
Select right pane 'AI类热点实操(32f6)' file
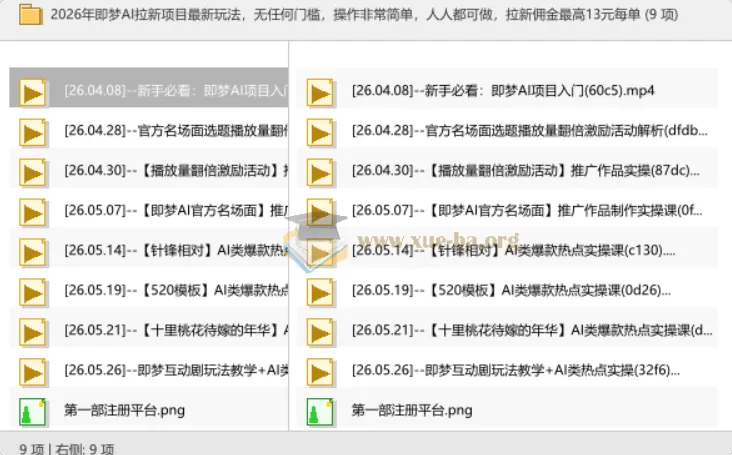(x=507, y=368)
